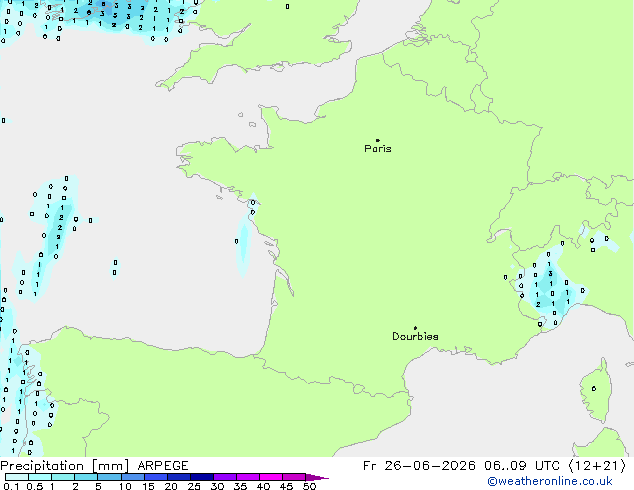Click legend scale label '45'
634x490 pixels.
click(x=286, y=486)
